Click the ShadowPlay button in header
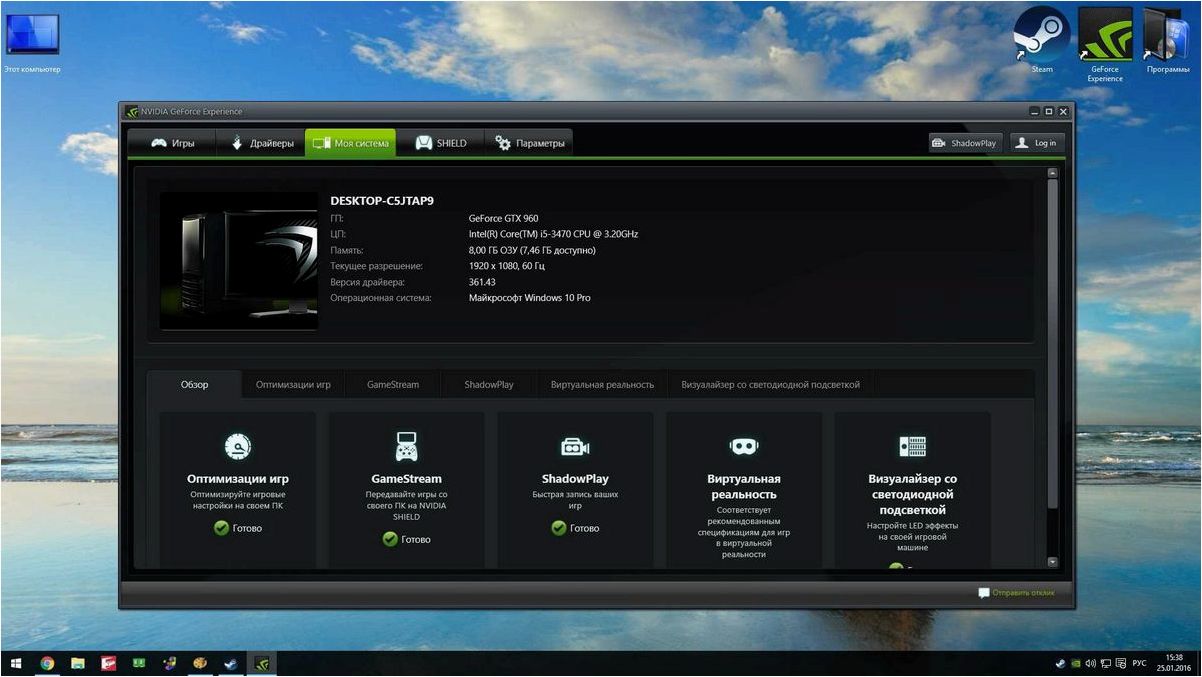The image size is (1202, 677). [965, 143]
